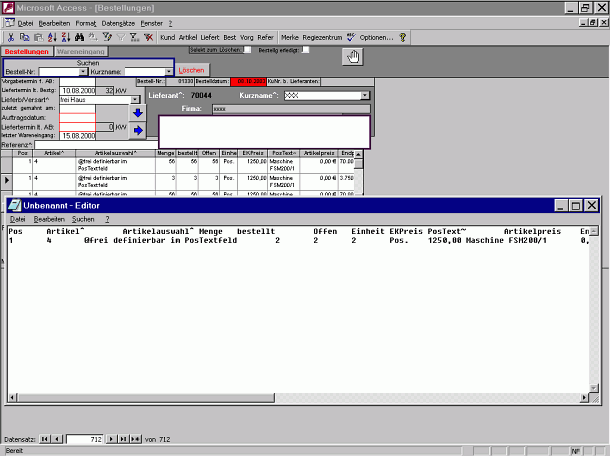This screenshot has height=456, width=610.
Task: Go to first record in navigator
Action: coord(46,439)
